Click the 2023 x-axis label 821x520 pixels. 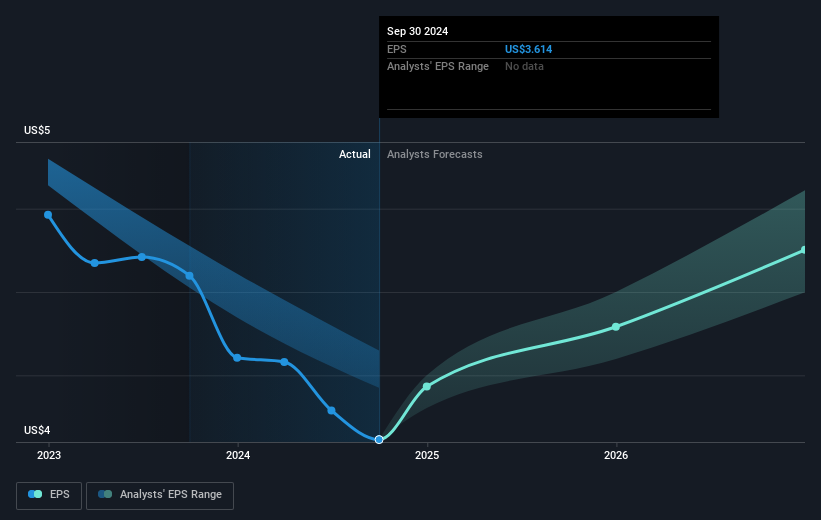49,456
